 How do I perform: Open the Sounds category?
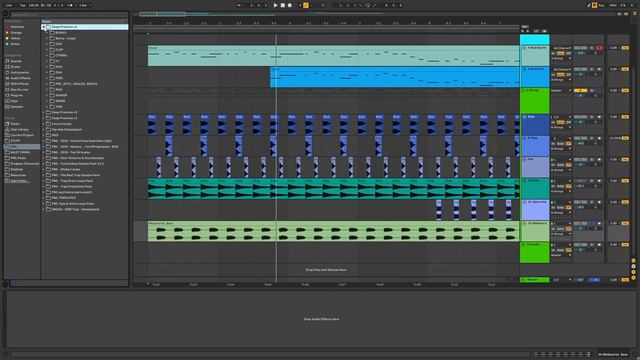(16, 61)
